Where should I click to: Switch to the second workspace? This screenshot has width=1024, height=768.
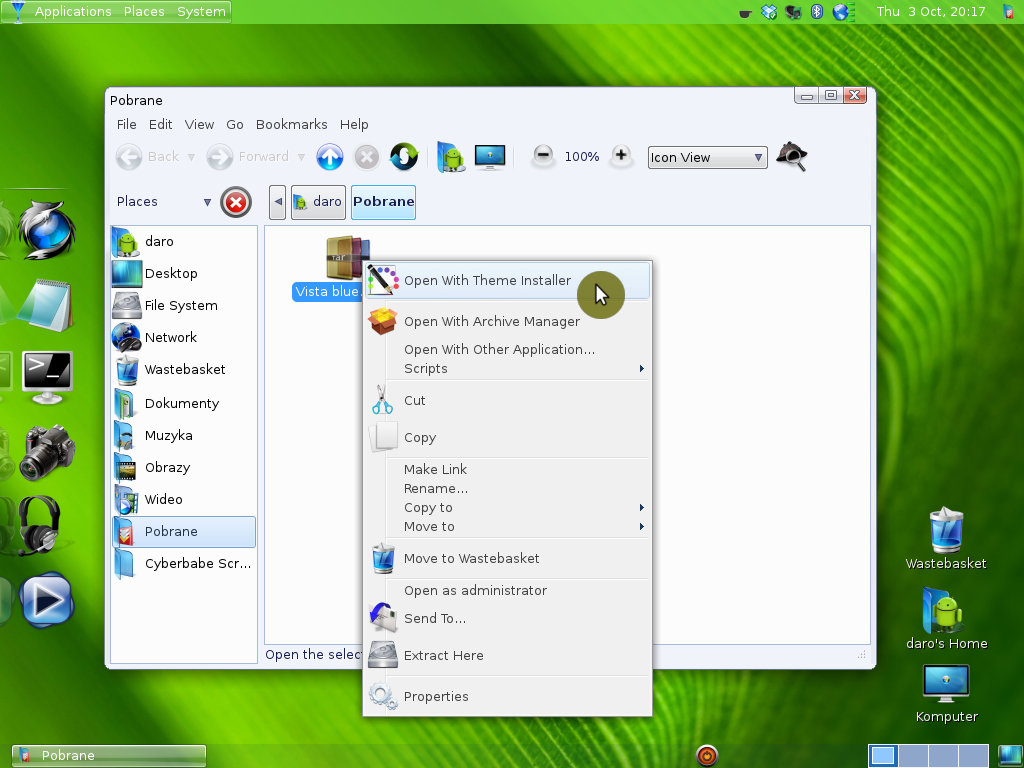tap(914, 755)
